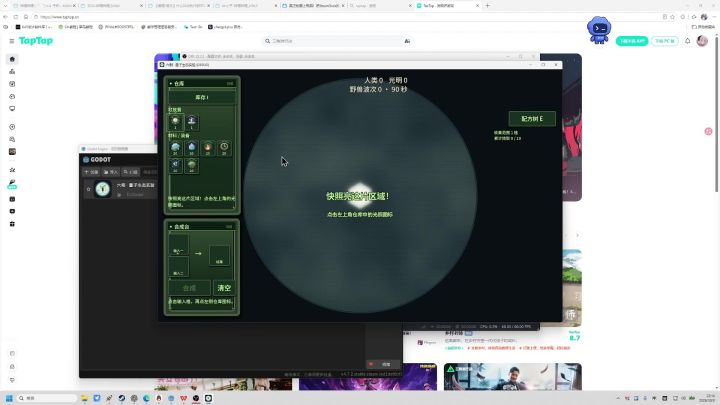Switch to the second browser tab
The image size is (720, 405).
coord(112,6)
